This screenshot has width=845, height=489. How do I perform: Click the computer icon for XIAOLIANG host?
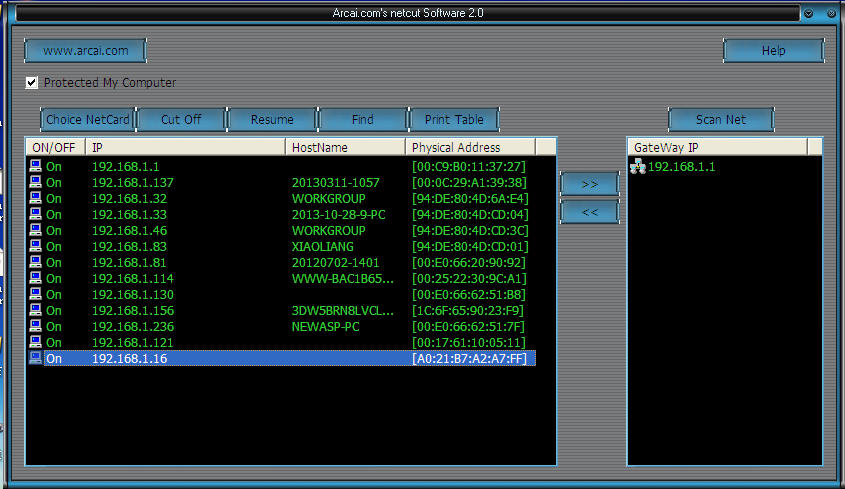35,247
